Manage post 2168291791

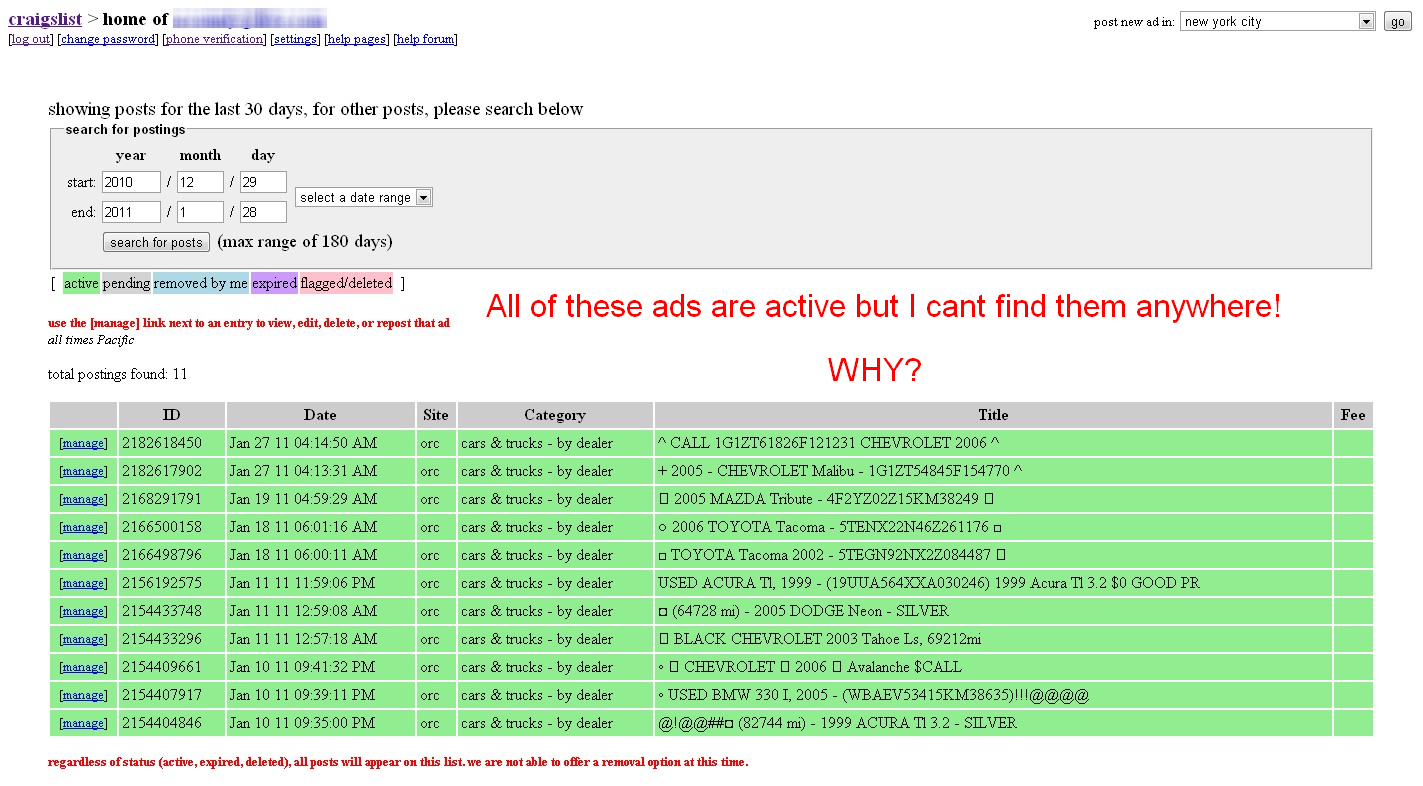83,499
